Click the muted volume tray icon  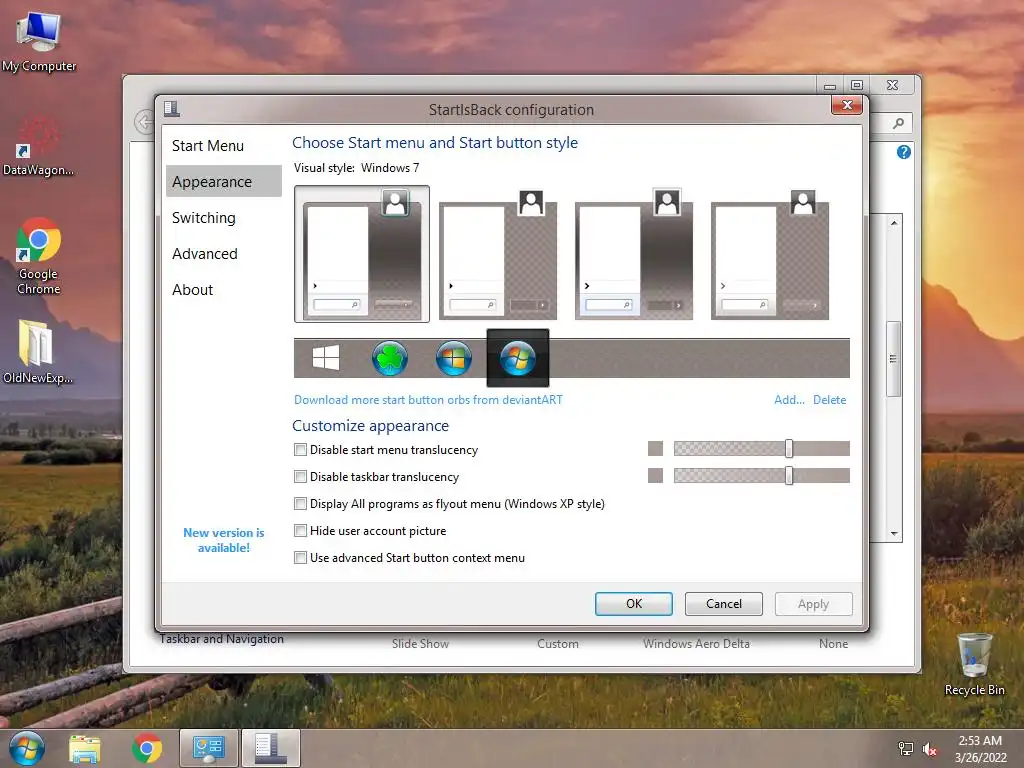(930, 749)
